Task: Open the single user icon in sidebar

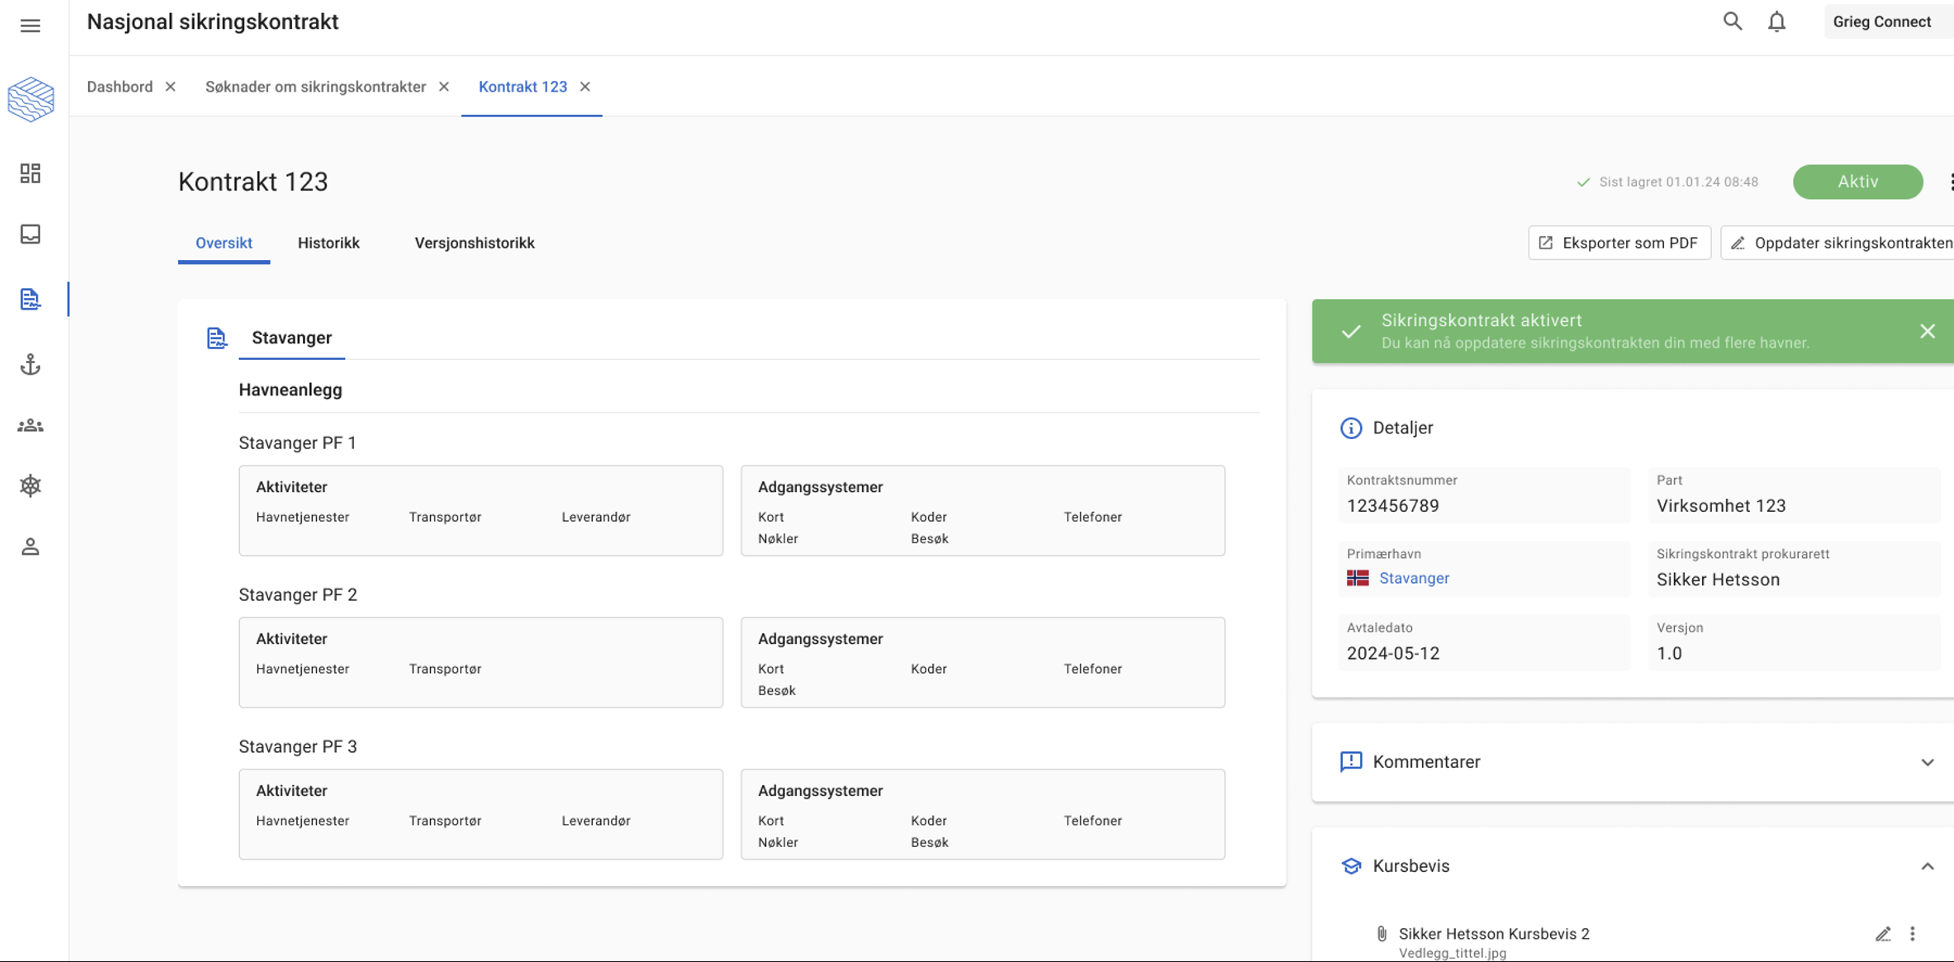Action: [30, 547]
